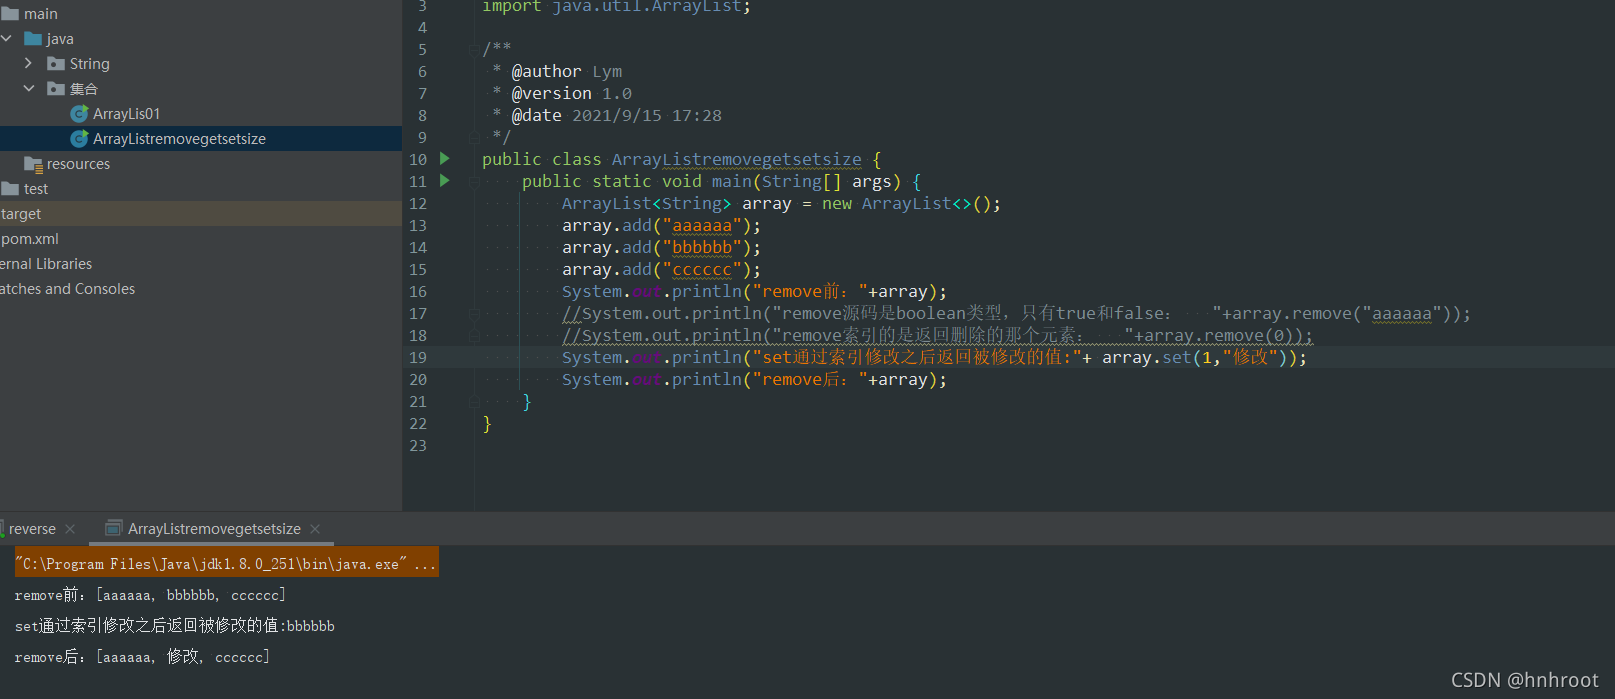Click the test folder icon

(x=10, y=189)
